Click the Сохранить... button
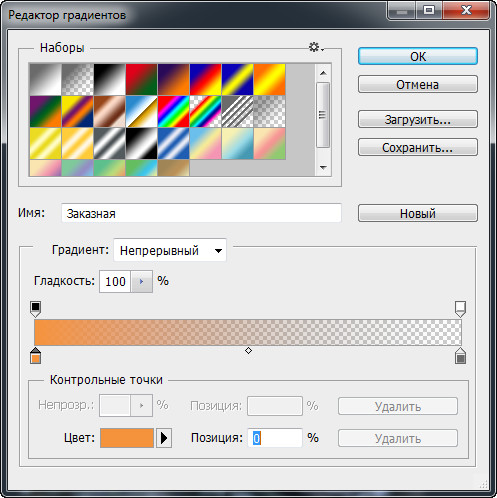The height and width of the screenshot is (498, 497). pos(418,147)
